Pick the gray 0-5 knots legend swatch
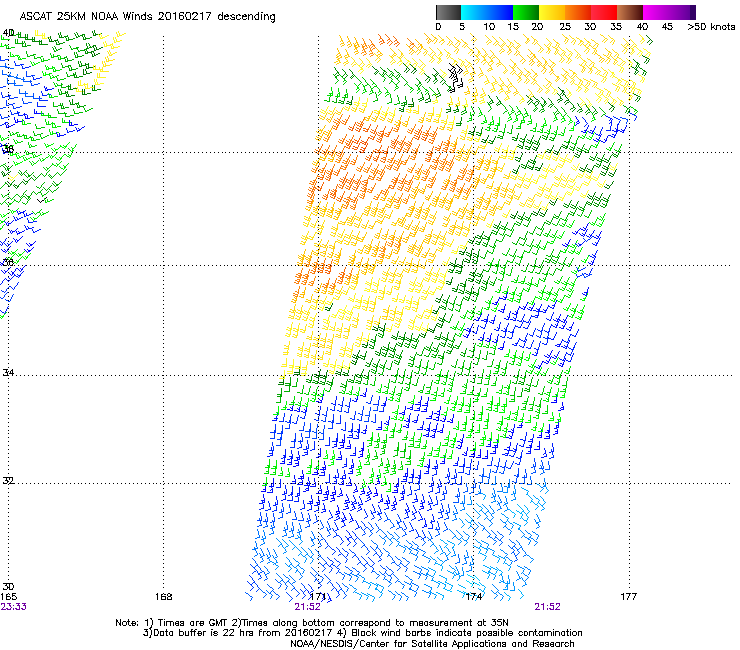740x650 pixels. click(x=448, y=12)
